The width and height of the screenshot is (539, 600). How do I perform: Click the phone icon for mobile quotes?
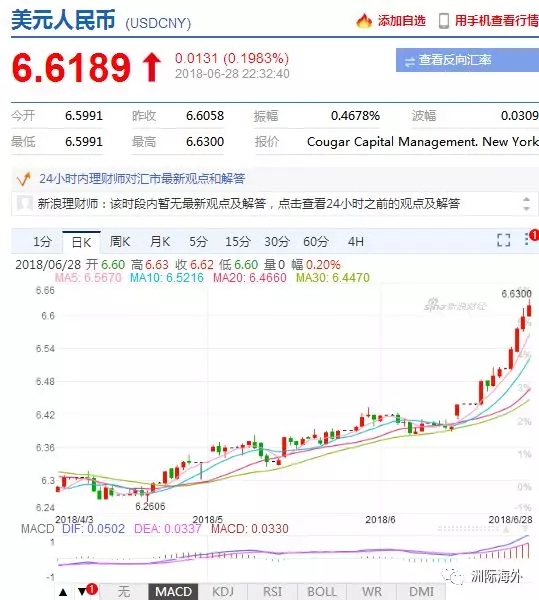444,21
